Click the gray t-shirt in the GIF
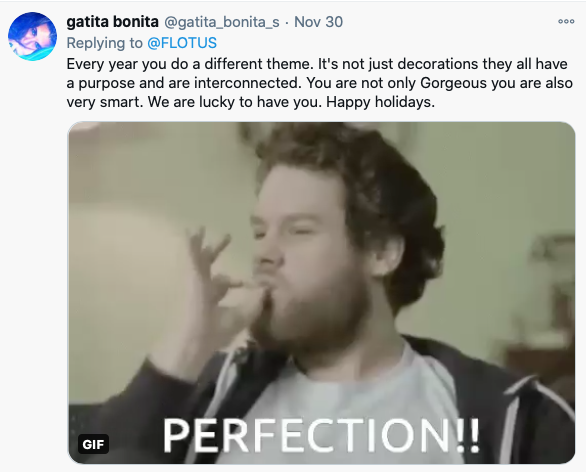This screenshot has height=472, width=586. 336,396
